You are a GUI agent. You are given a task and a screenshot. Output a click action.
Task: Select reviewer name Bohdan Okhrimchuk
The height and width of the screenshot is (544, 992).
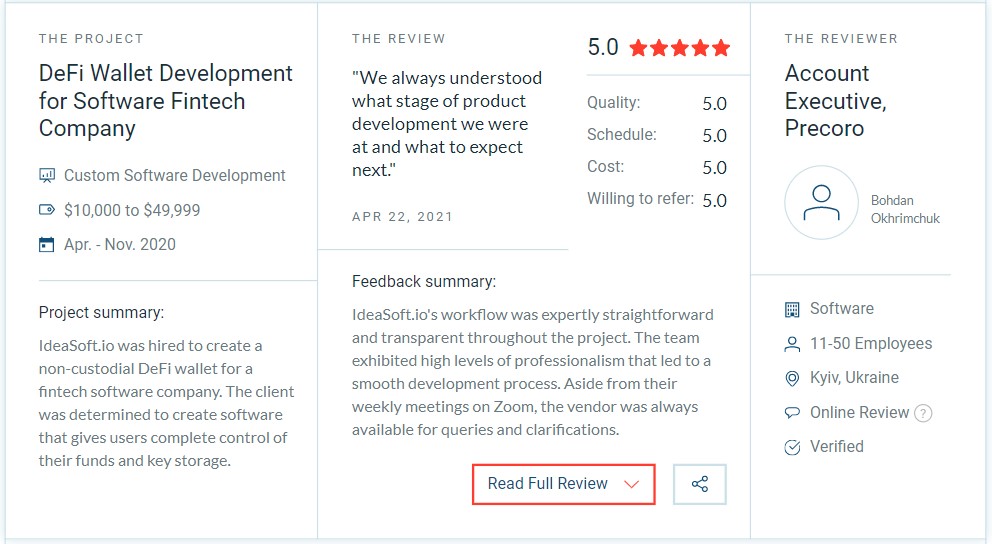[905, 209]
